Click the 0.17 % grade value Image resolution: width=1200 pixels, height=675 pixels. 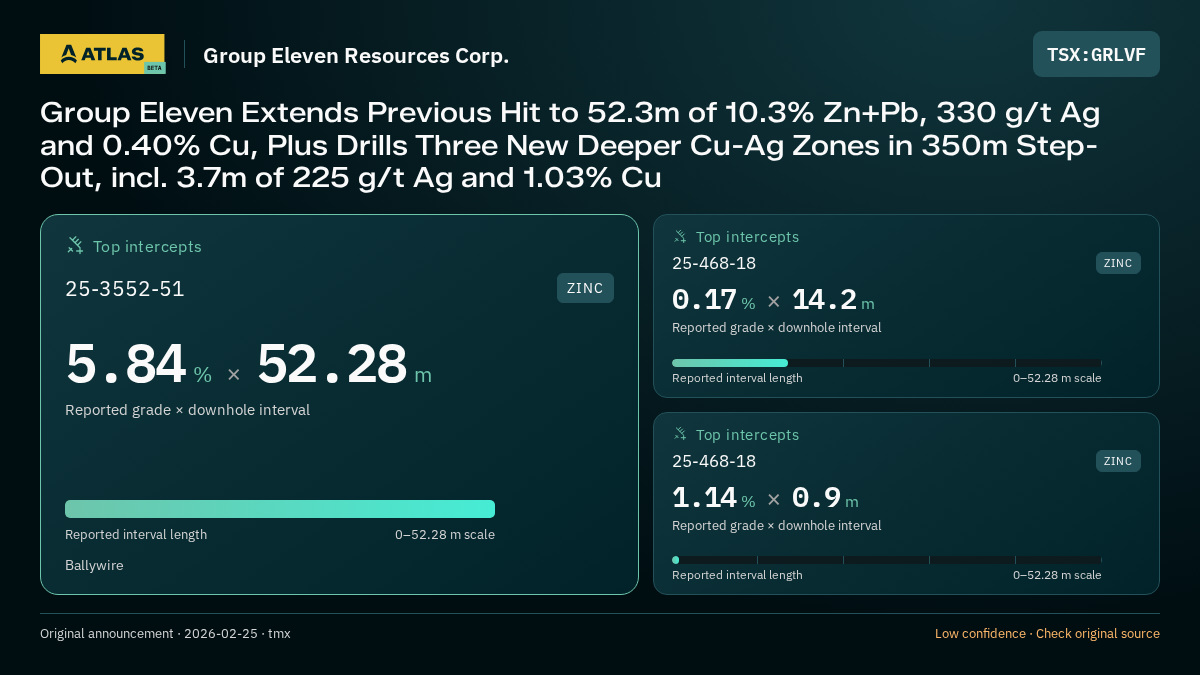(713, 300)
